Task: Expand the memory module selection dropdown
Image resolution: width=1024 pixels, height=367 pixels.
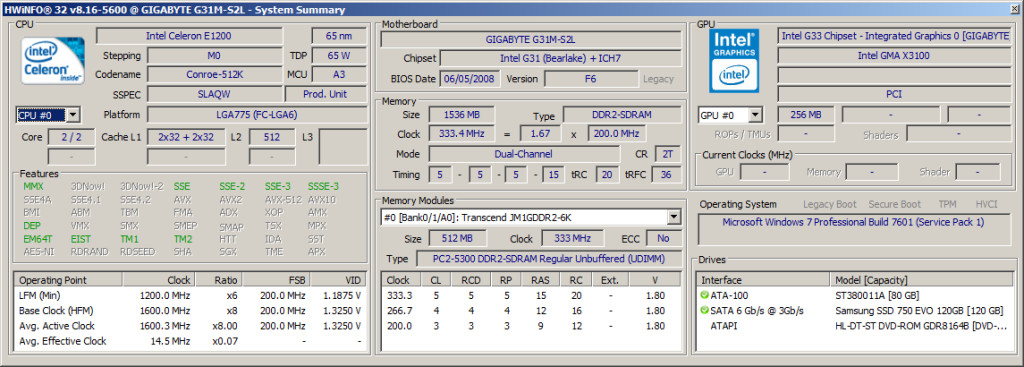Action: point(674,217)
